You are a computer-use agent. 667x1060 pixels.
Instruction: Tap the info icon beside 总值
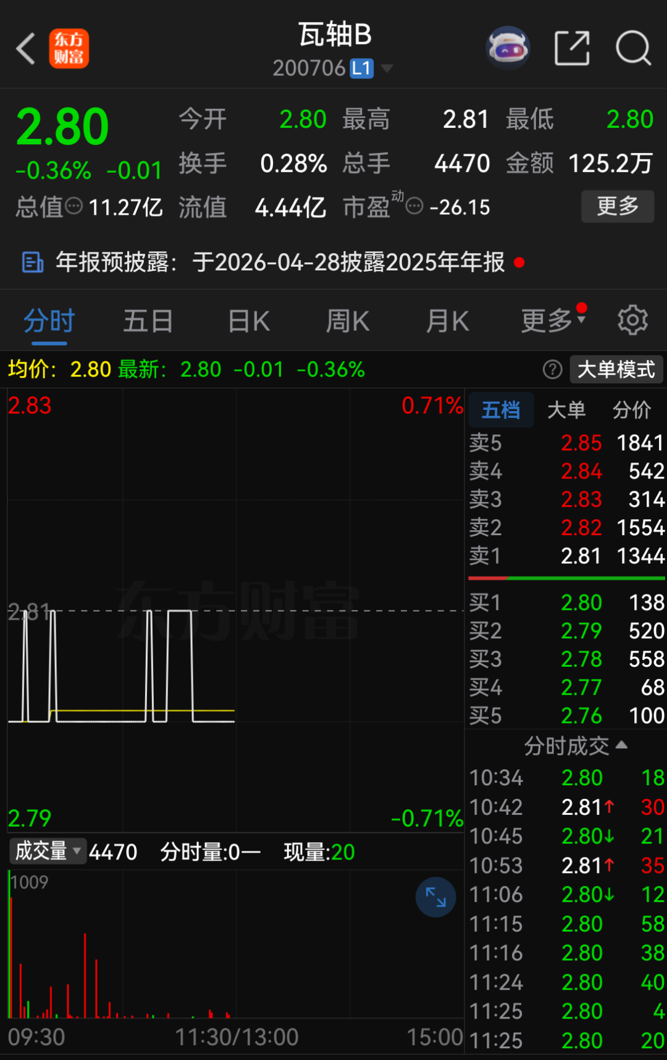[75, 207]
